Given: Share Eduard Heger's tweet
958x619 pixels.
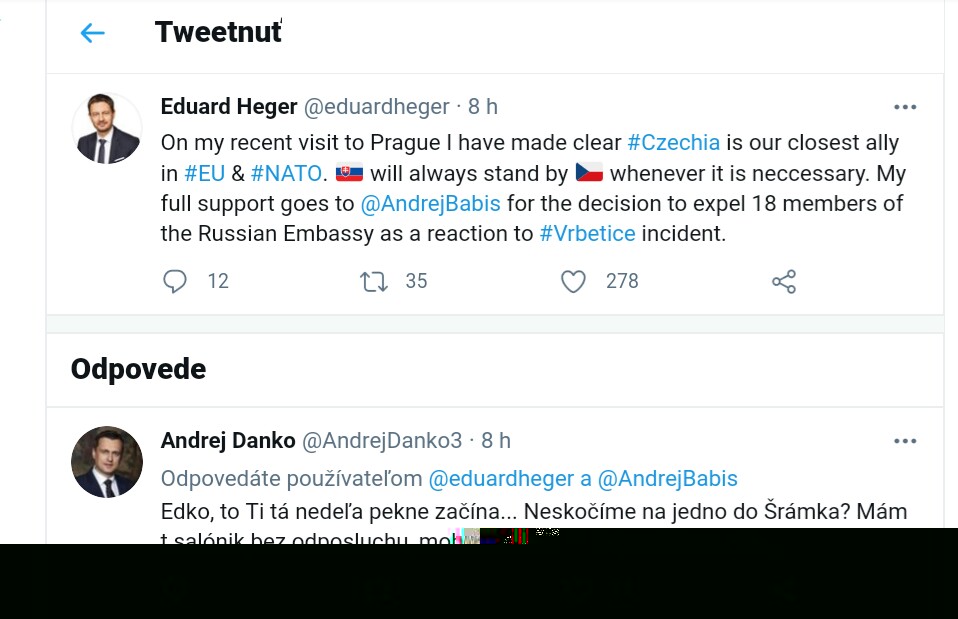Looking at the screenshot, I should point(784,282).
